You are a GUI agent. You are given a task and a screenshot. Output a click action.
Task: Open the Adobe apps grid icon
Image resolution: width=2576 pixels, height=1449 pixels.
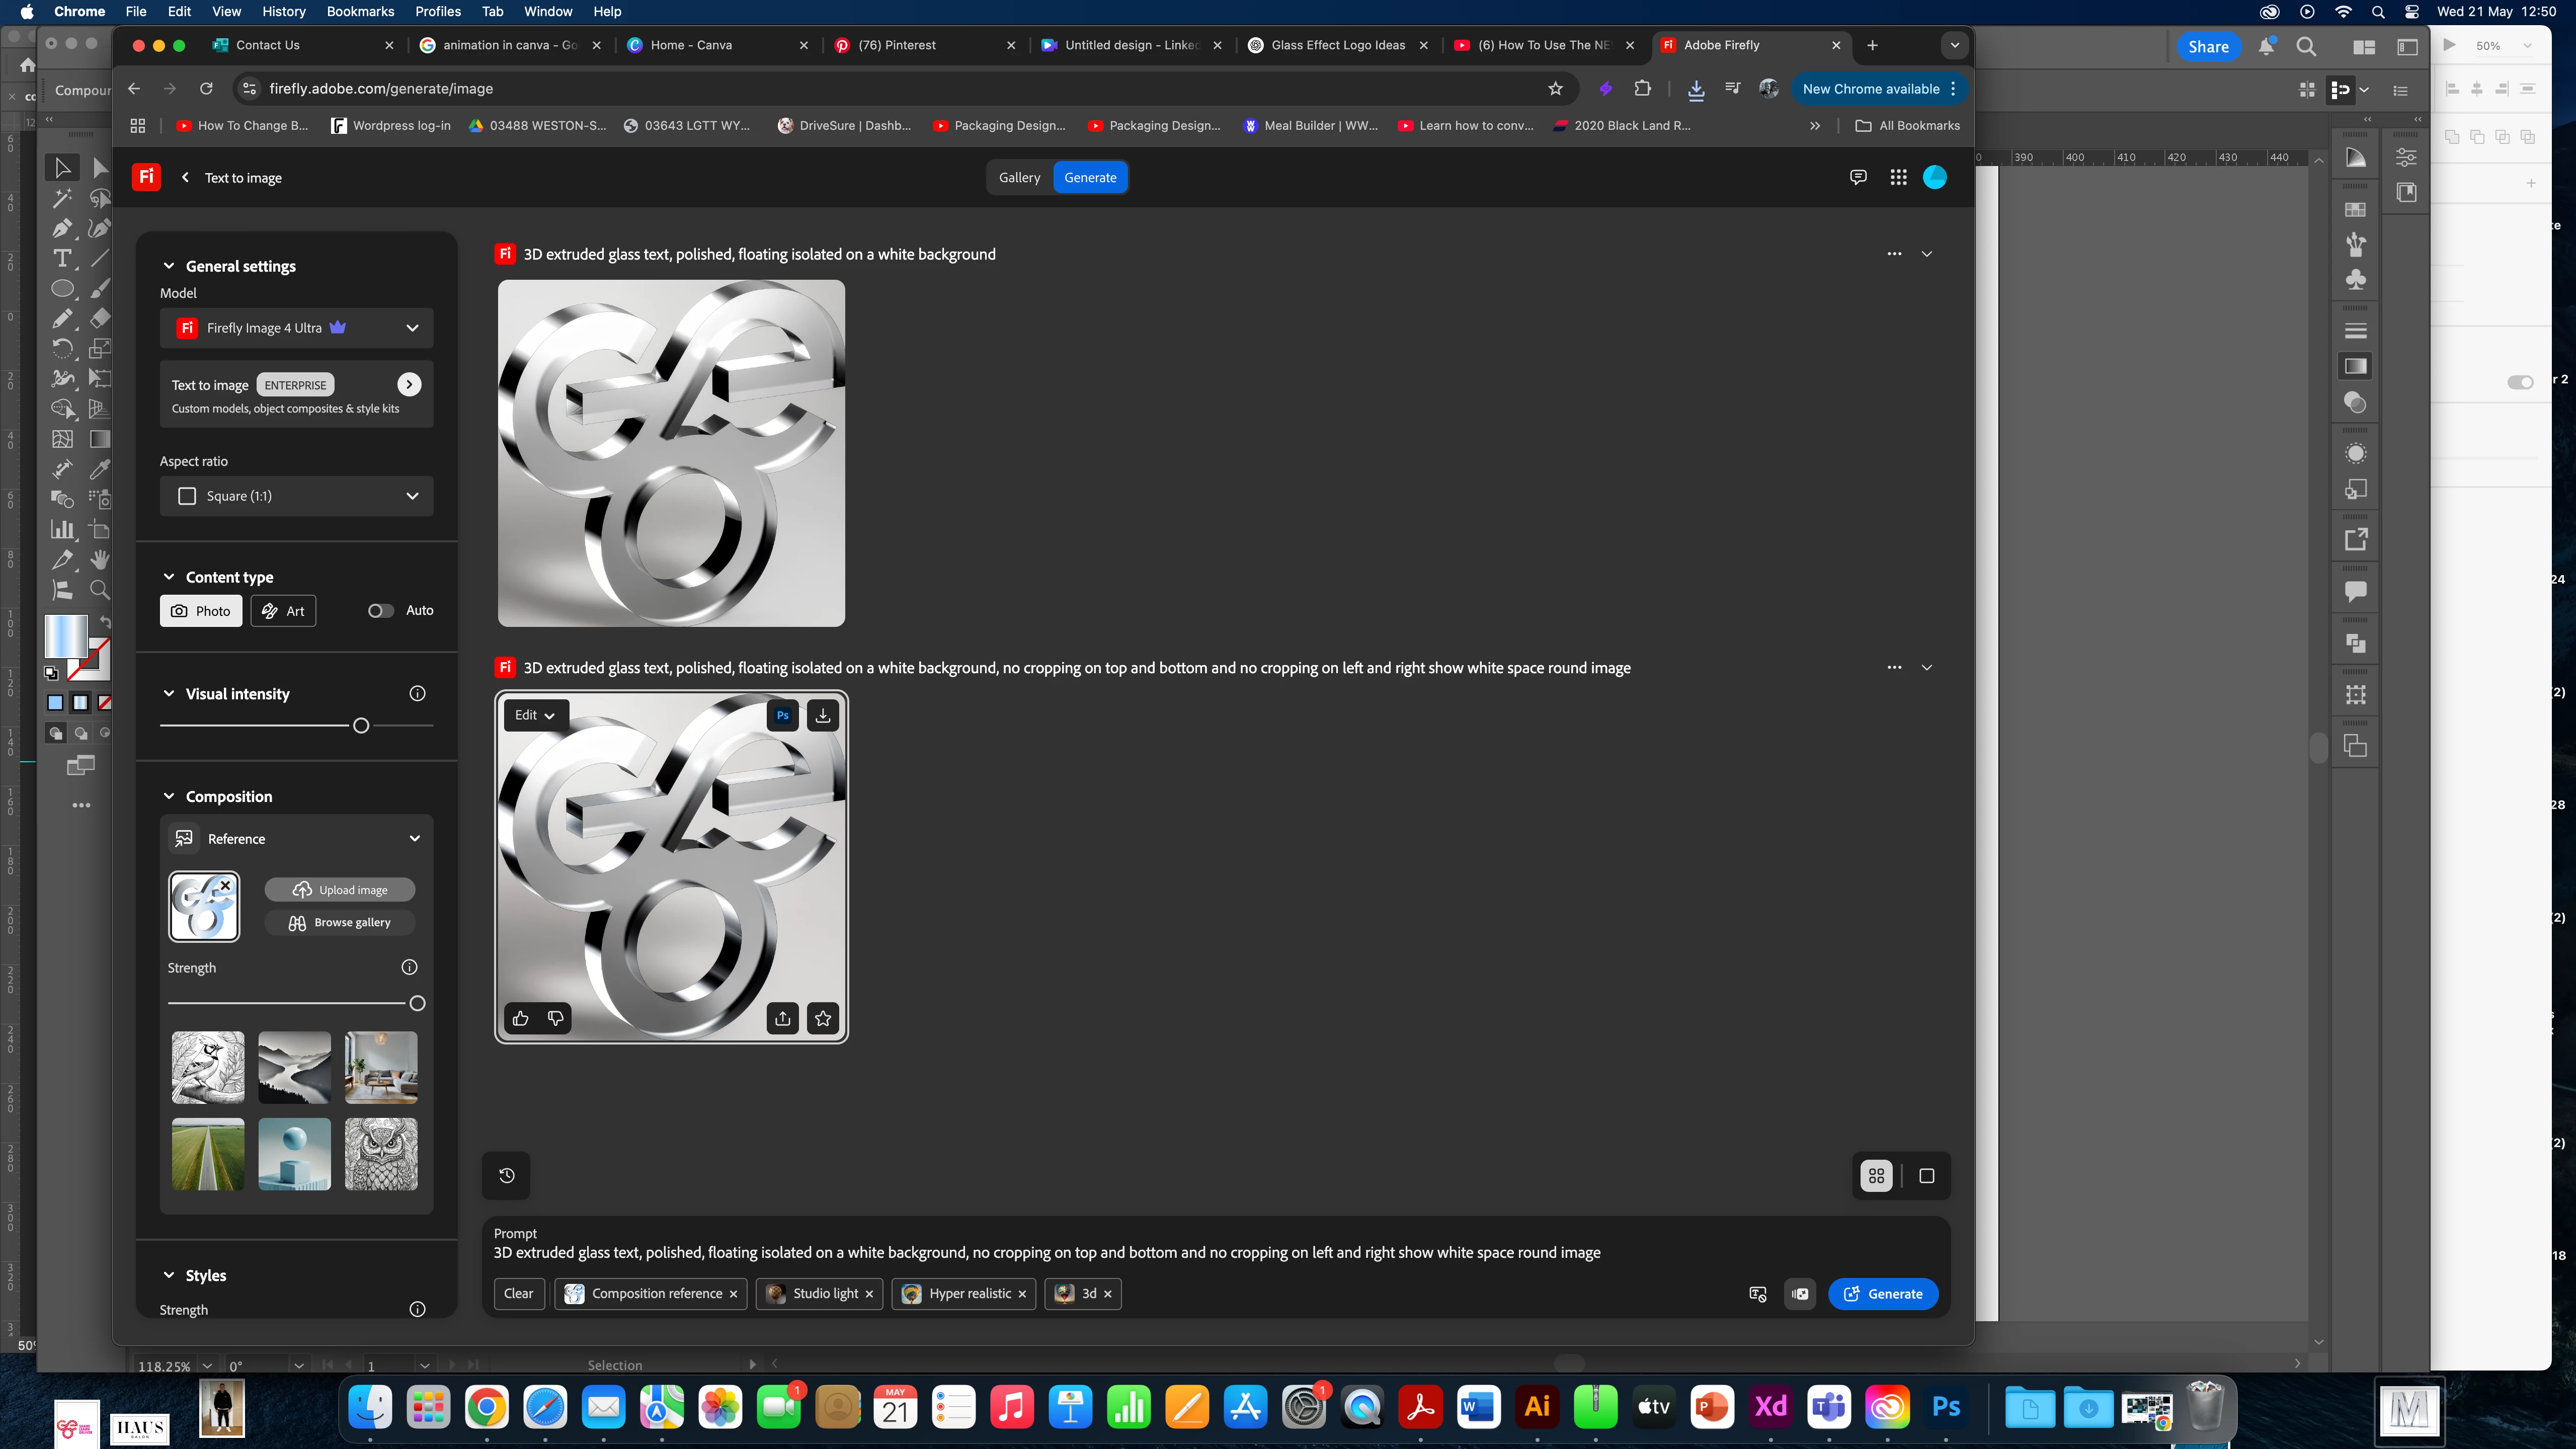[1898, 177]
